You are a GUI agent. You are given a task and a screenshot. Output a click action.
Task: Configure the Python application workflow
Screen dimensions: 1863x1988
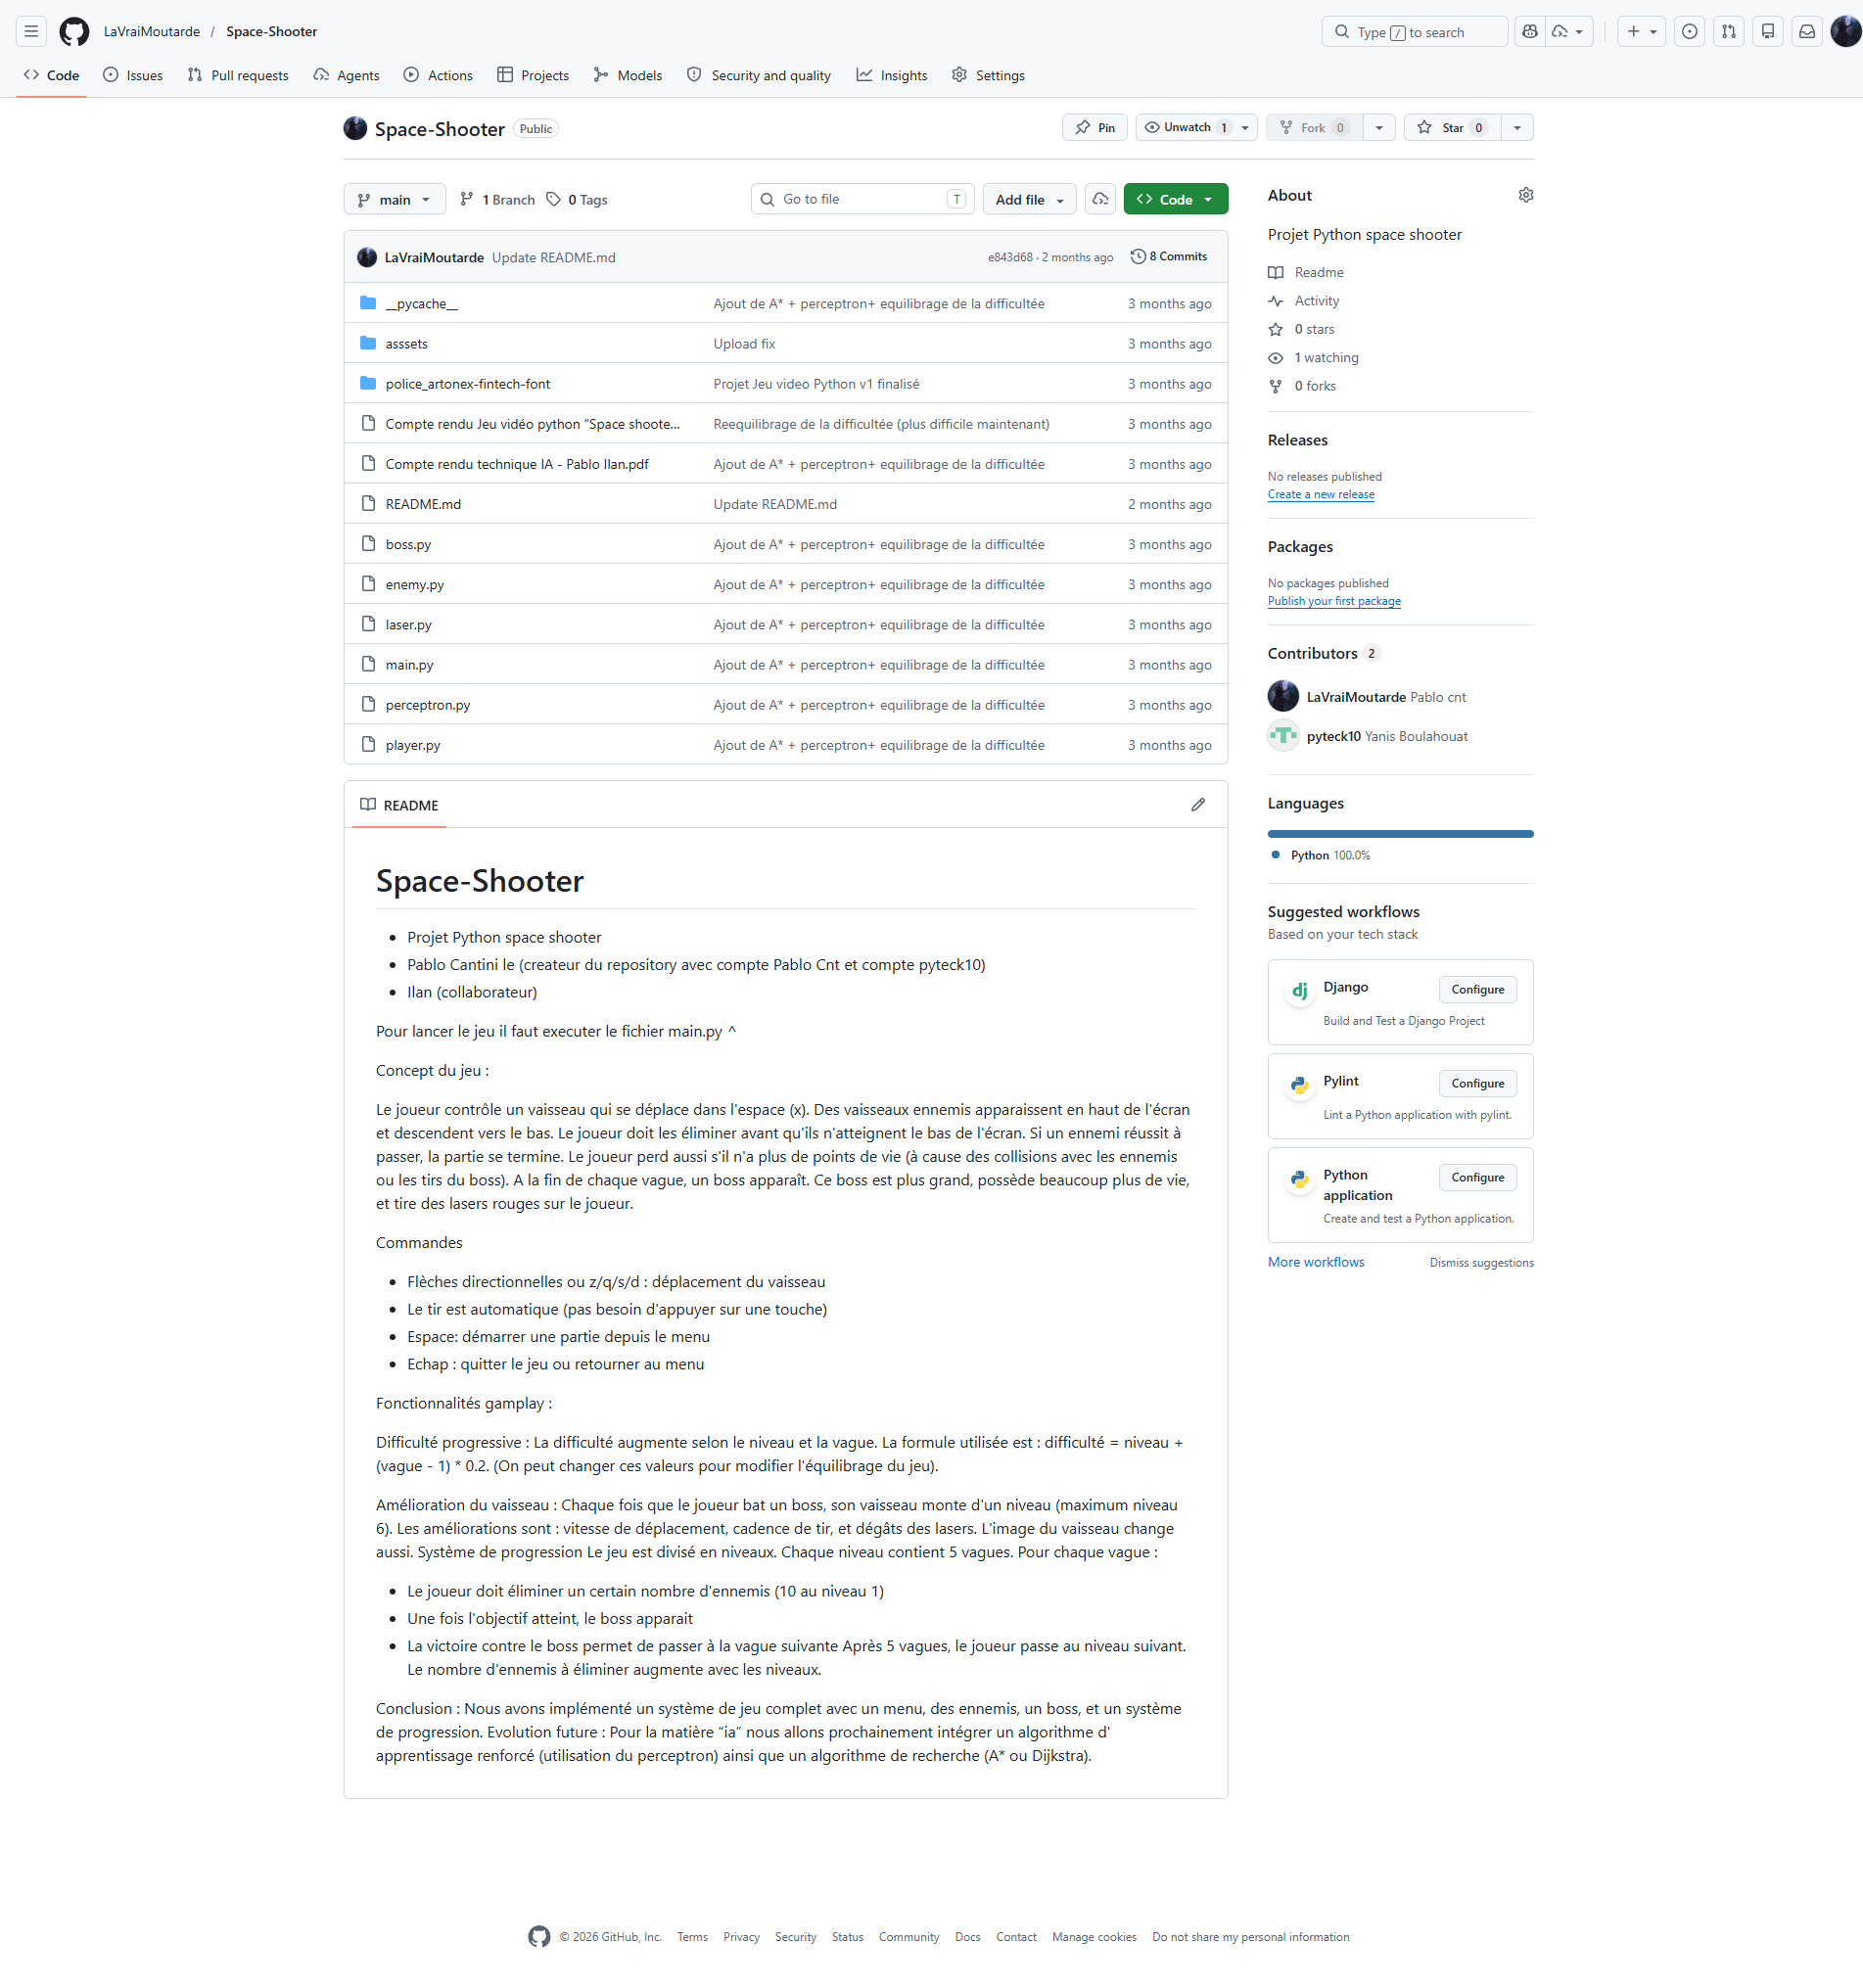click(1477, 1178)
